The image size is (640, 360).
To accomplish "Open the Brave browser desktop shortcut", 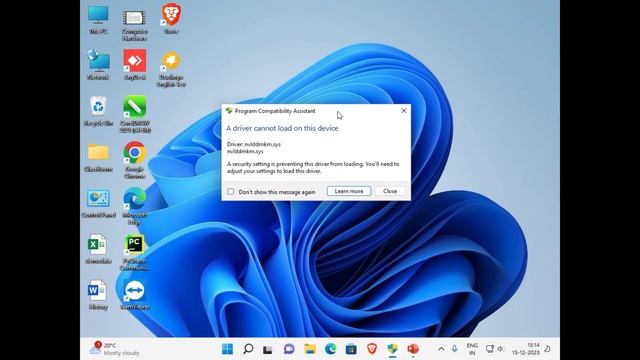I will coord(171,18).
